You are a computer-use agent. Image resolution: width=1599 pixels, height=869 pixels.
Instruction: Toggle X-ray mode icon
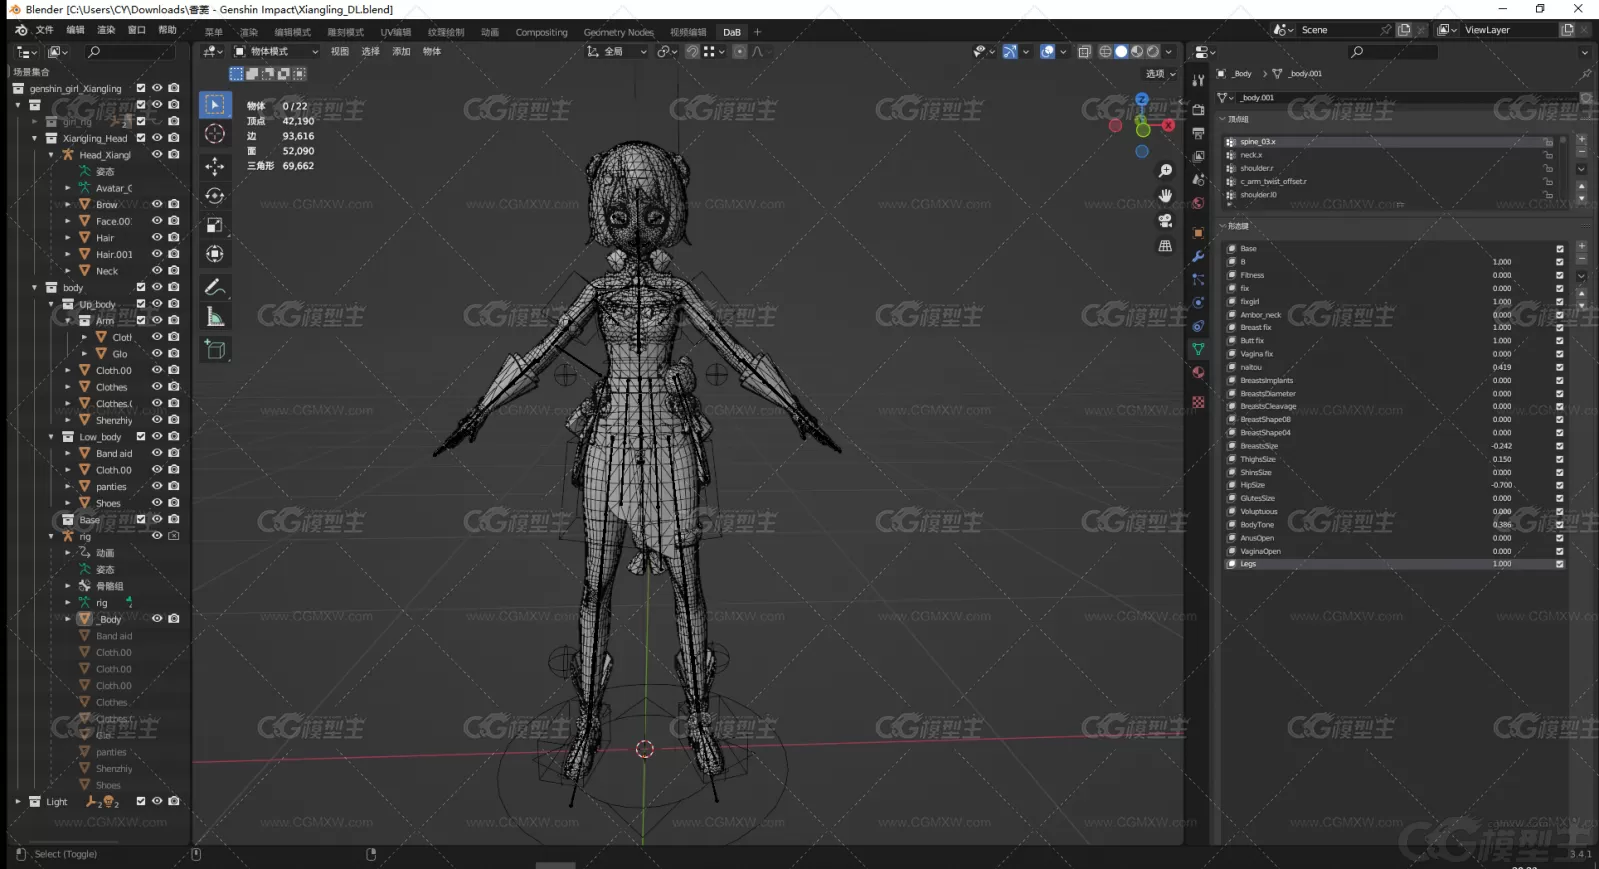[1084, 52]
